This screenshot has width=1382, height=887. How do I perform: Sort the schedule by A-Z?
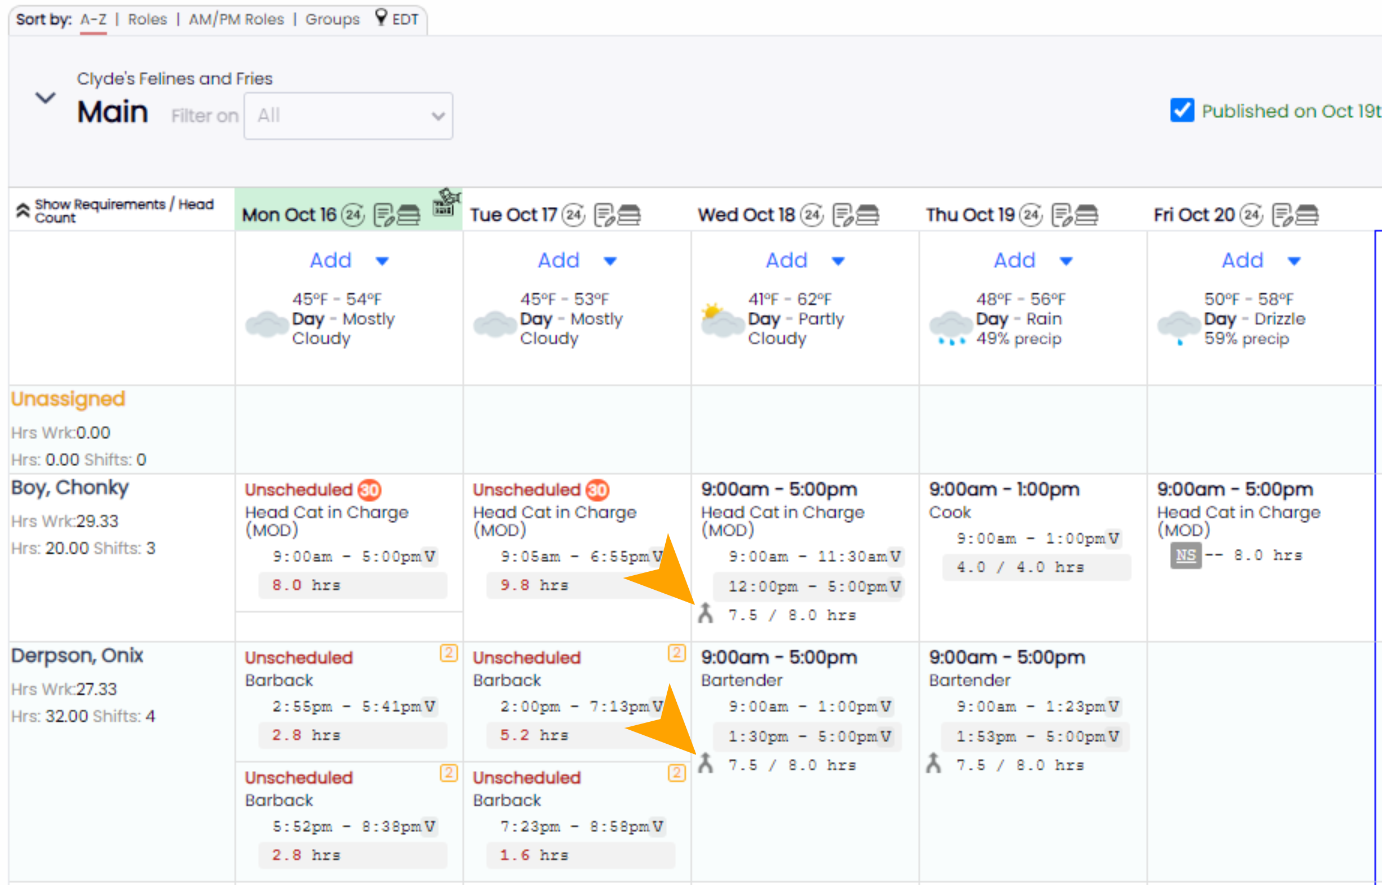tap(93, 19)
